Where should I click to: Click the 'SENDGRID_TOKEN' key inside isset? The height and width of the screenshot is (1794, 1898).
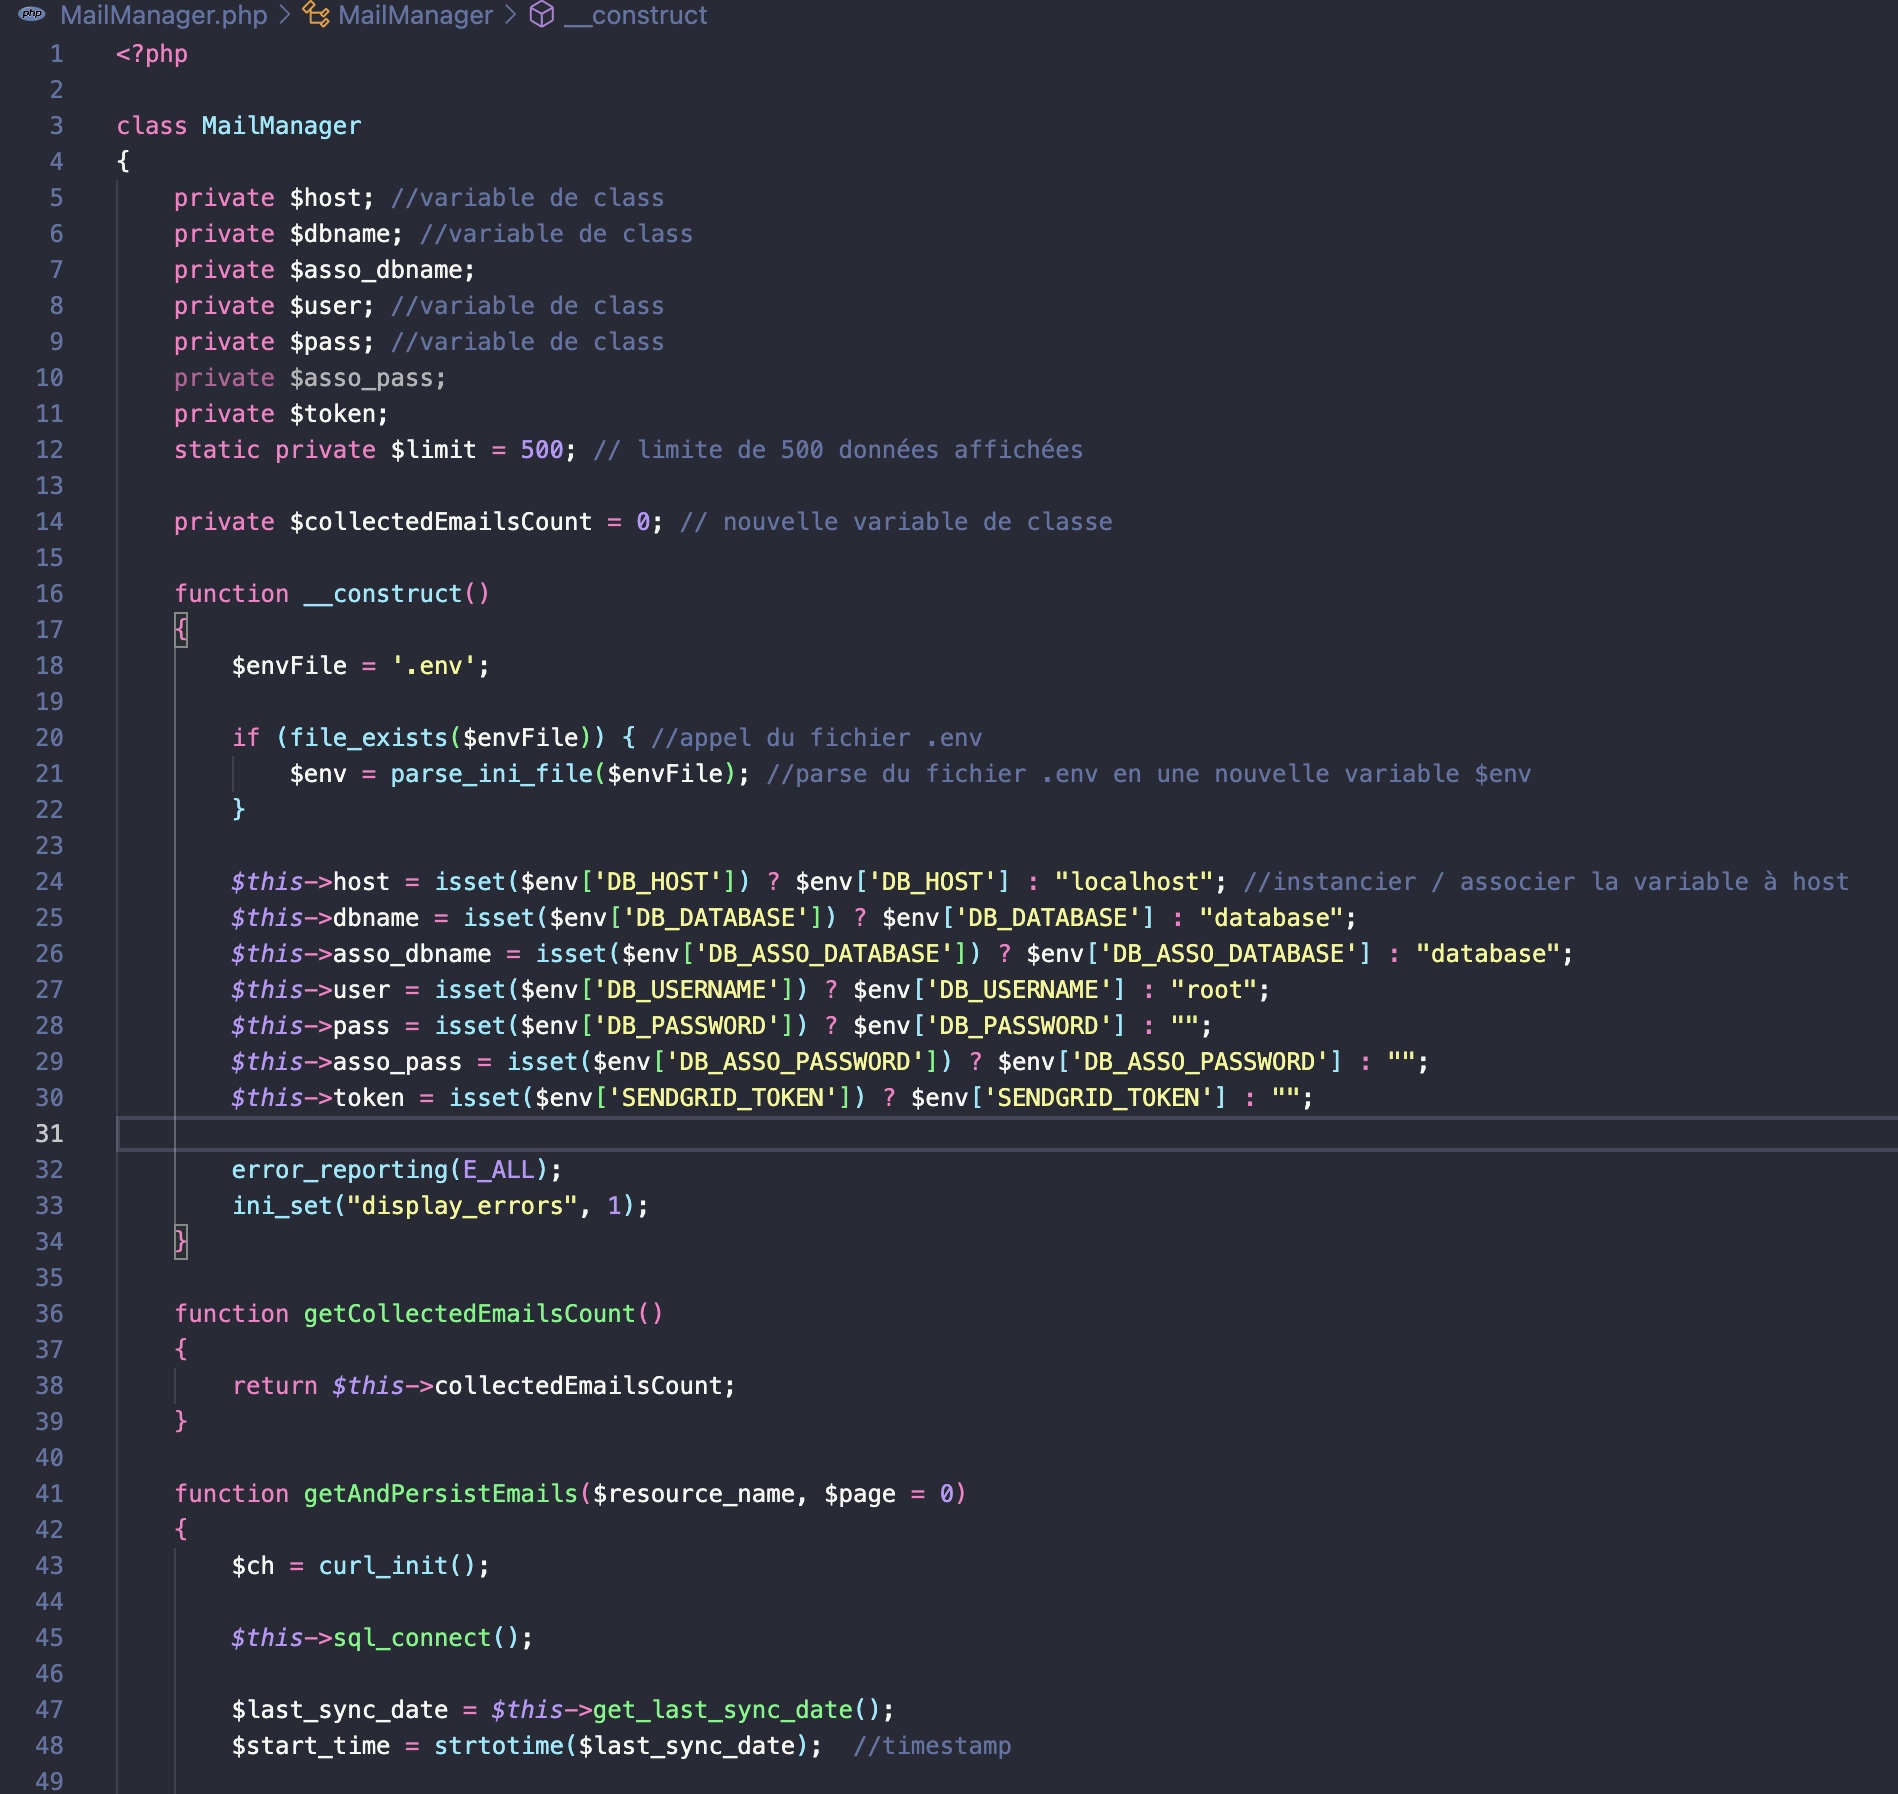click(722, 1098)
